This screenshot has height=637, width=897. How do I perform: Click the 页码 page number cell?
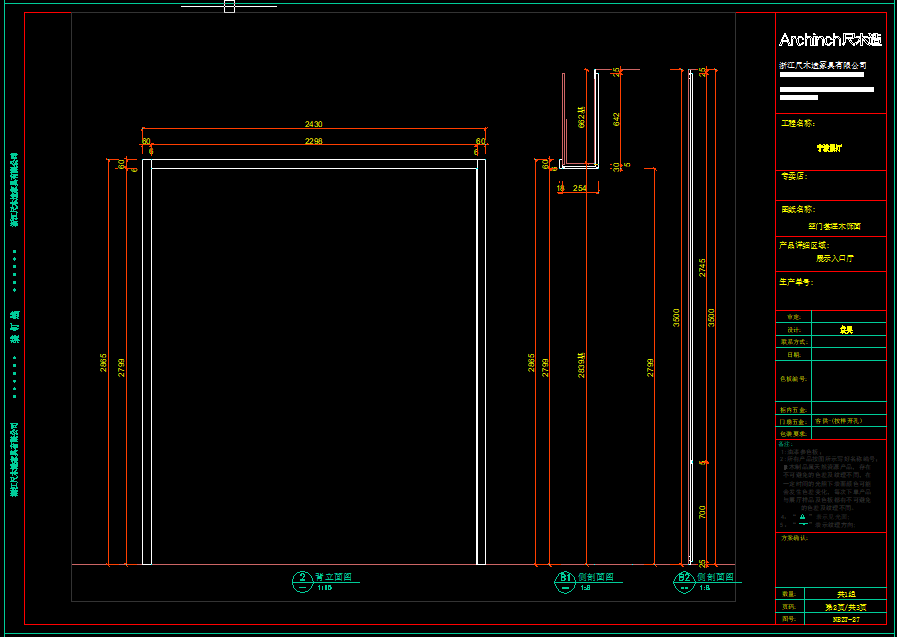point(846,606)
